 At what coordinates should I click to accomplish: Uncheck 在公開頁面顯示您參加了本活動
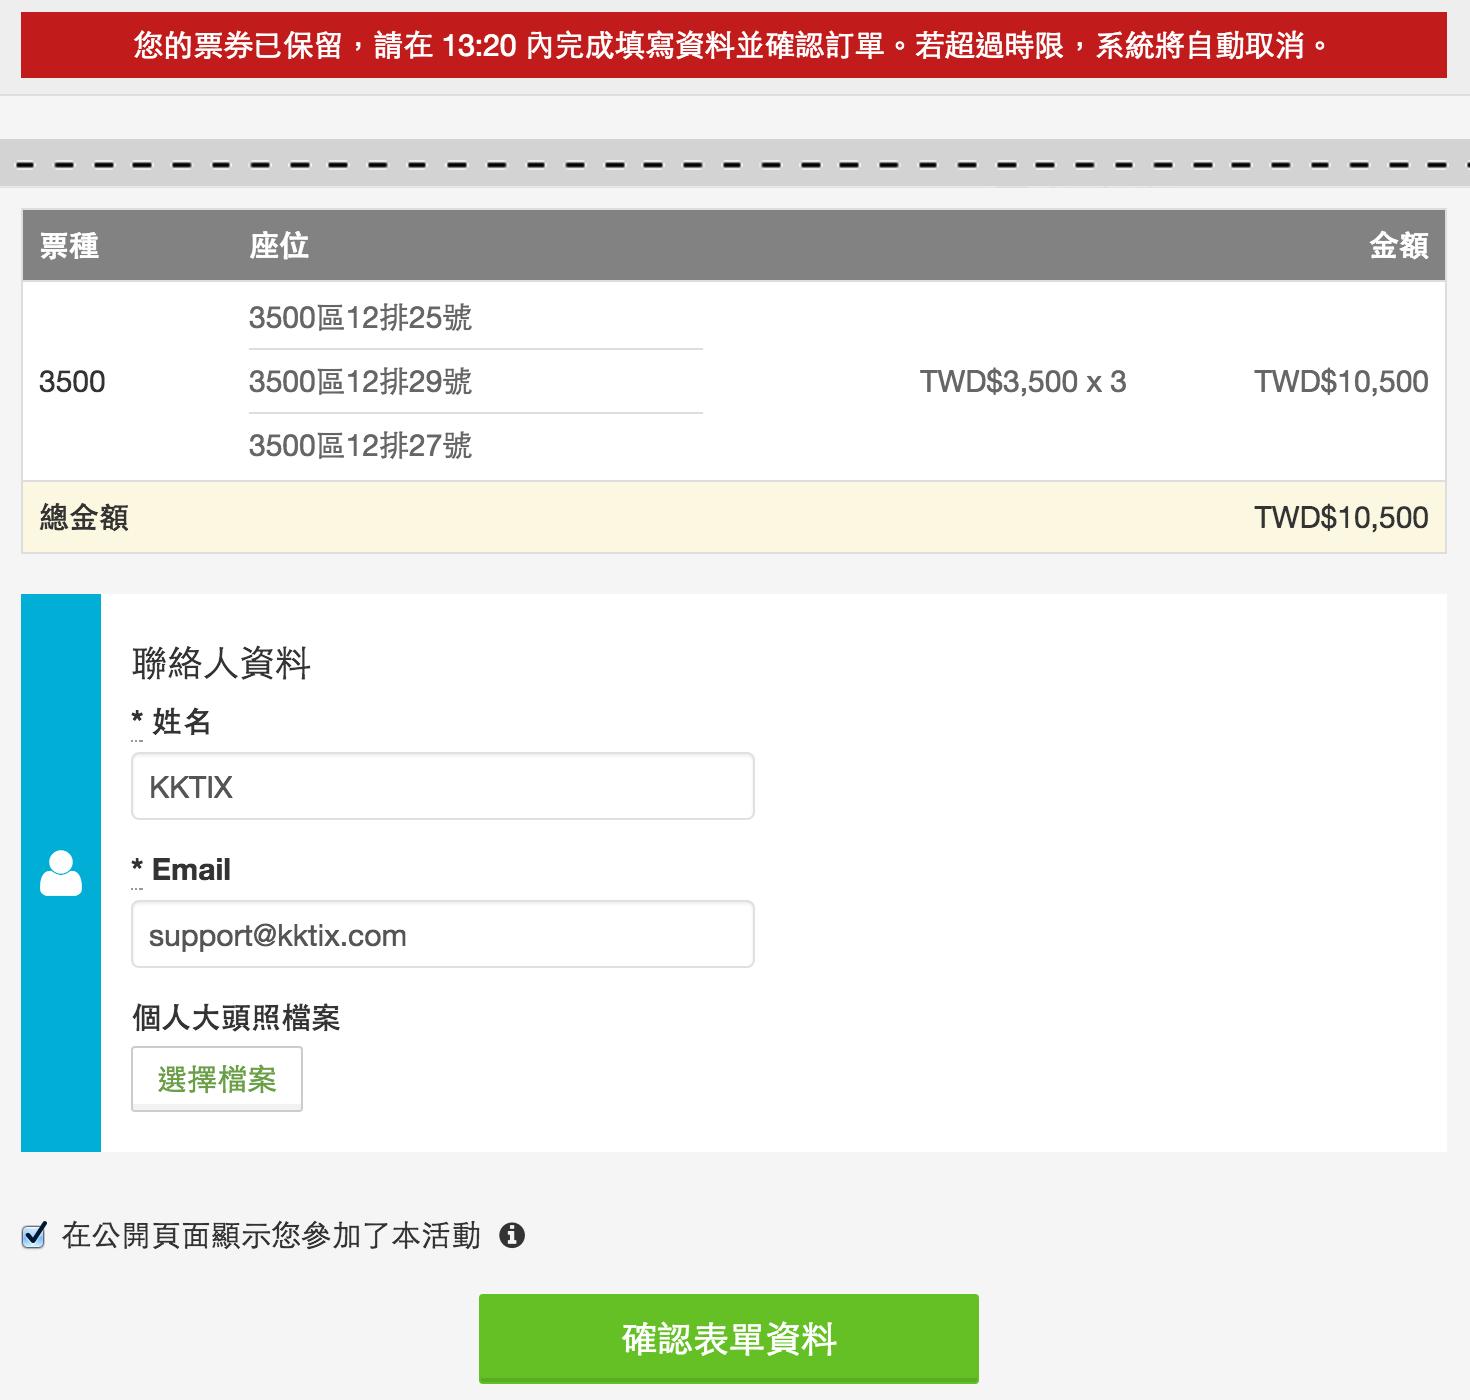(34, 1235)
